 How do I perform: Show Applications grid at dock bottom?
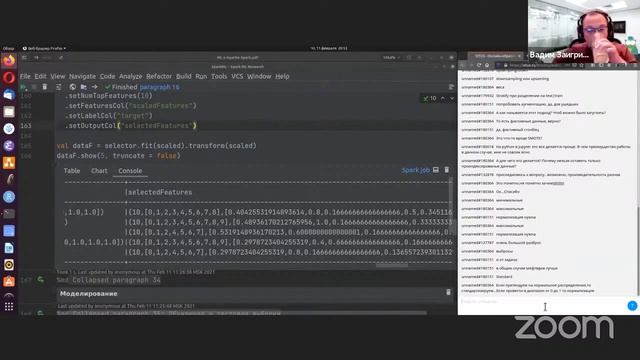[9, 306]
